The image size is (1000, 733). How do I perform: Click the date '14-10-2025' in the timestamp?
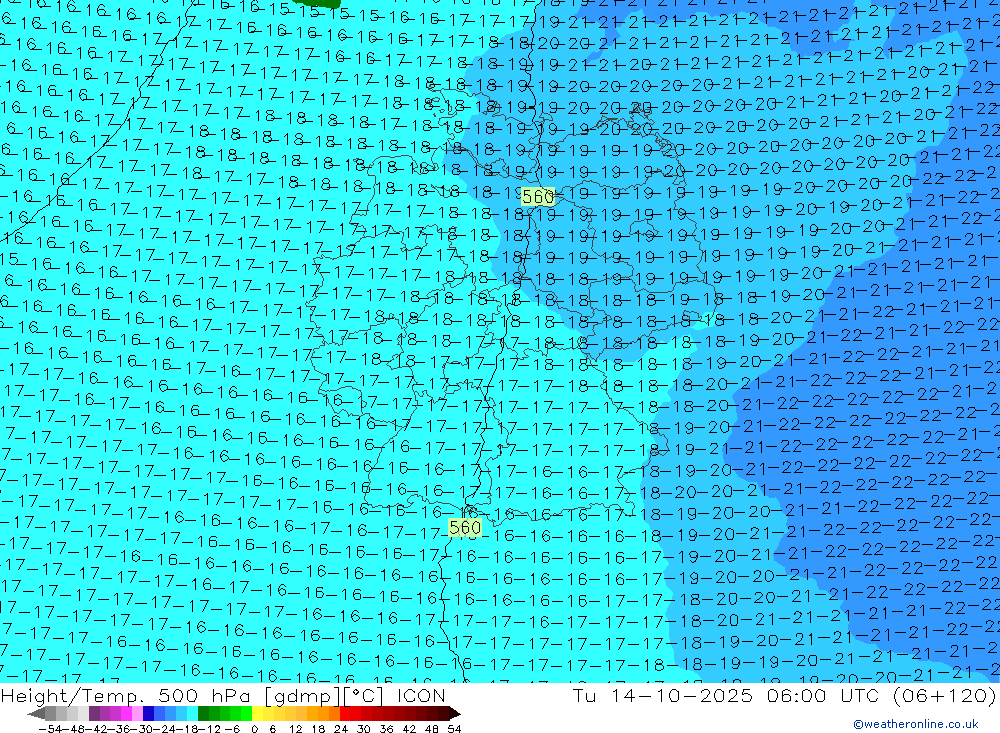682,695
